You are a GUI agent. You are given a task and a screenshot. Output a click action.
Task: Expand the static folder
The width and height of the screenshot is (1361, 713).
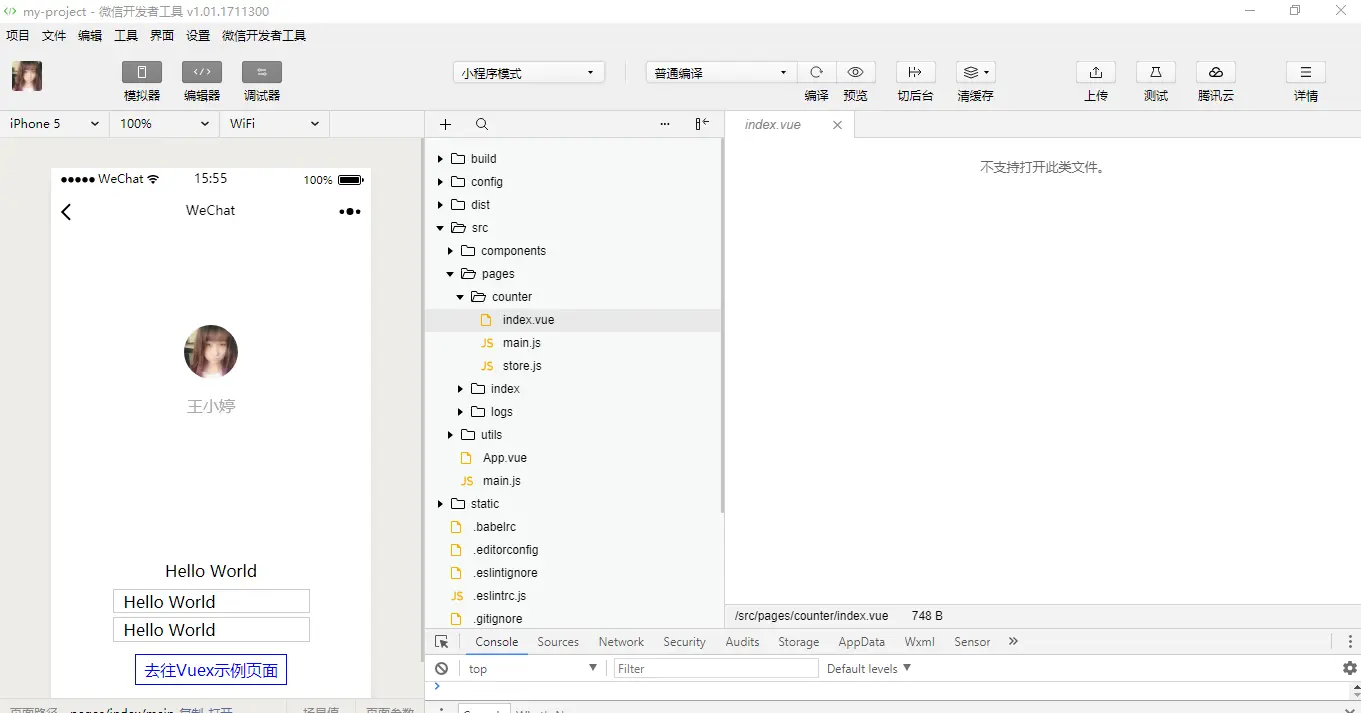click(x=440, y=504)
